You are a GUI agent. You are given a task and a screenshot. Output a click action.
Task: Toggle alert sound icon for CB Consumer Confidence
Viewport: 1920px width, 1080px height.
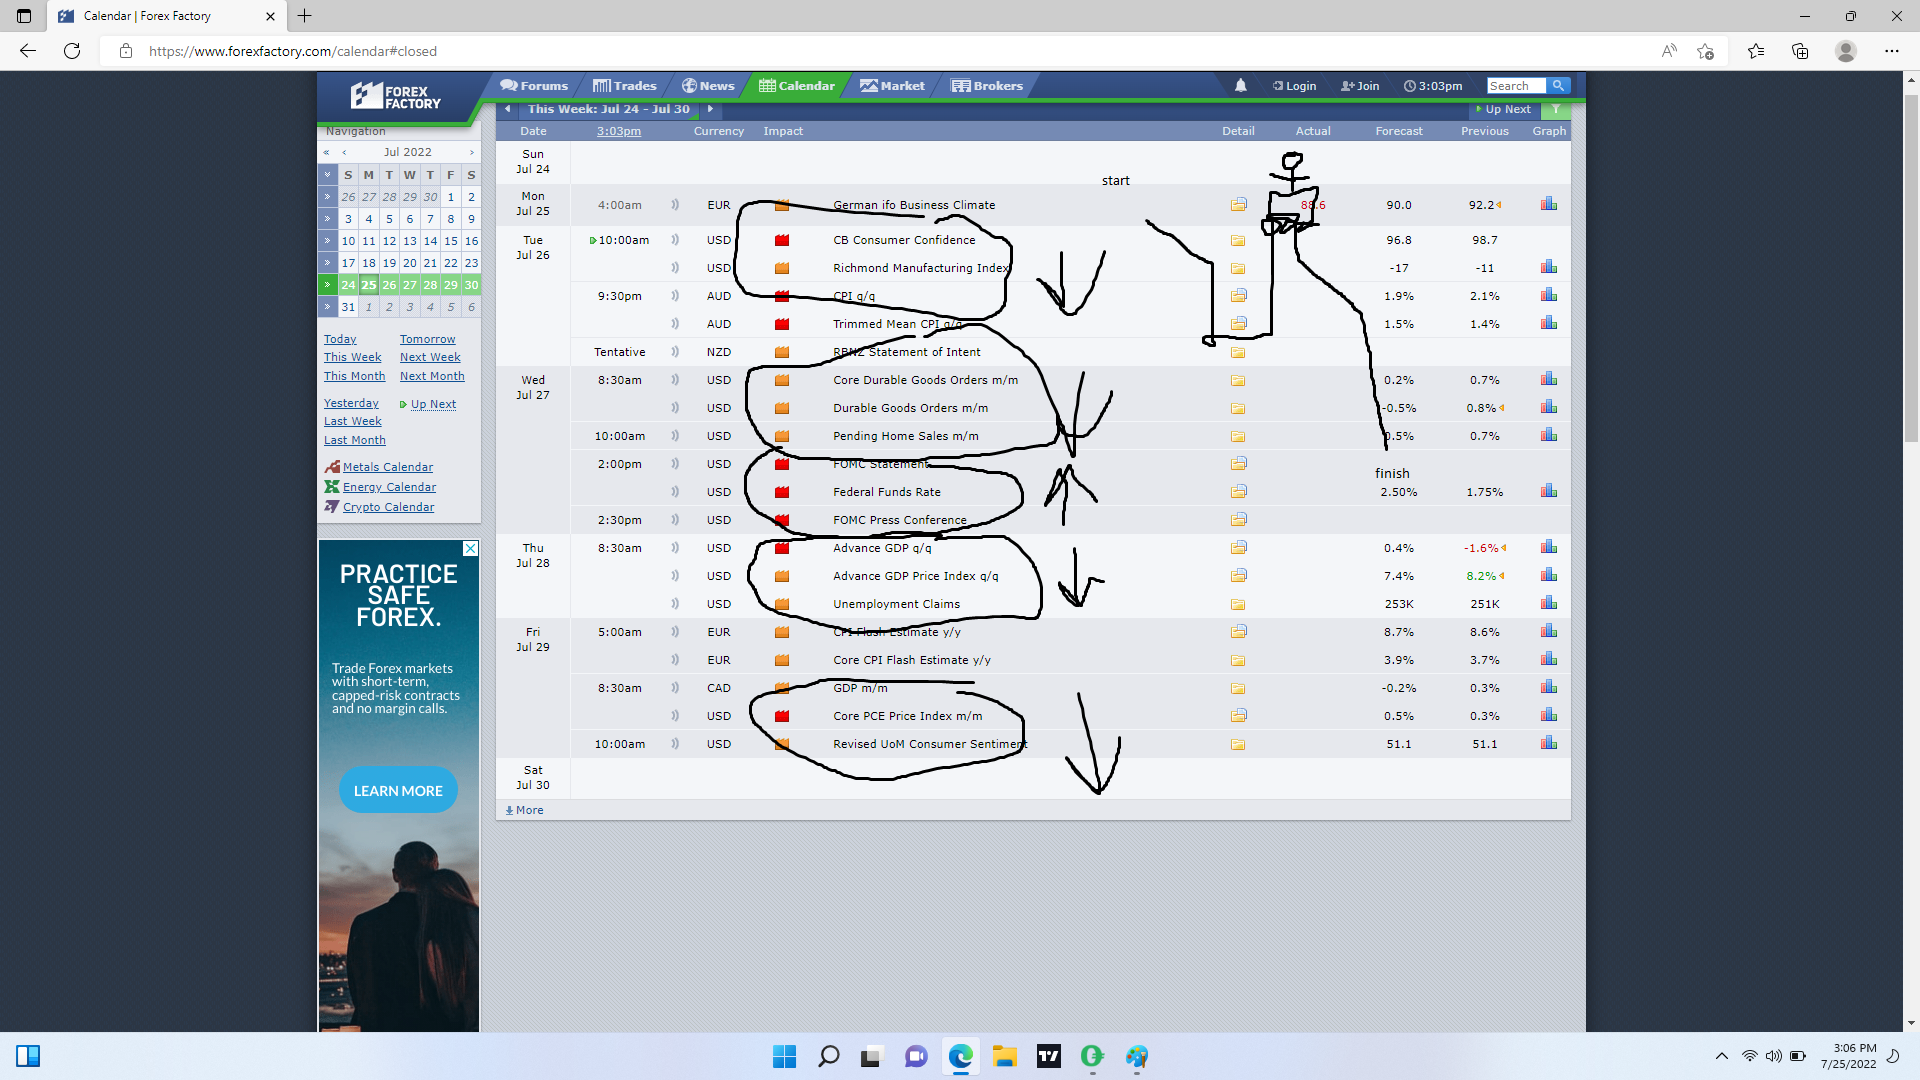(675, 240)
